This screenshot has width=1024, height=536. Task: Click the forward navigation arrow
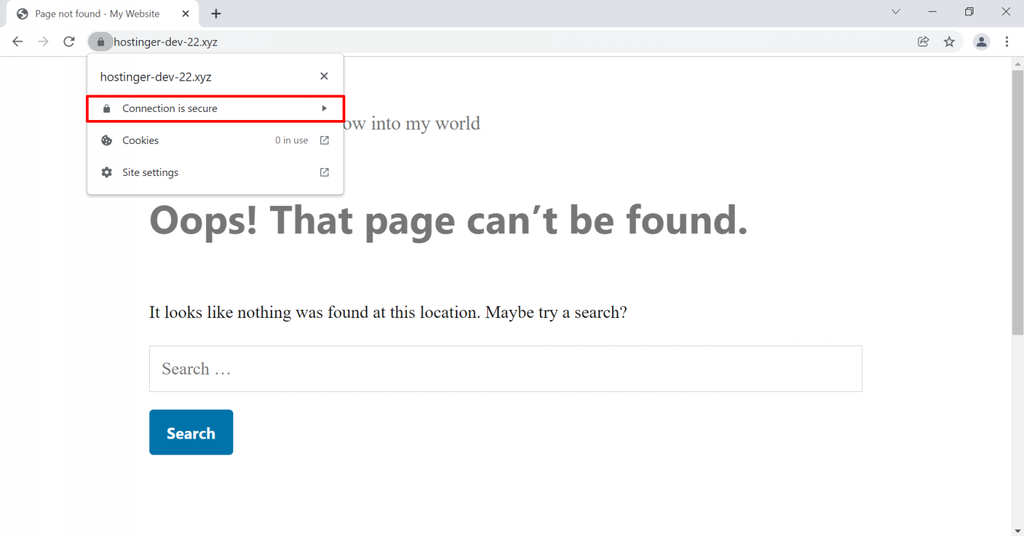(43, 42)
